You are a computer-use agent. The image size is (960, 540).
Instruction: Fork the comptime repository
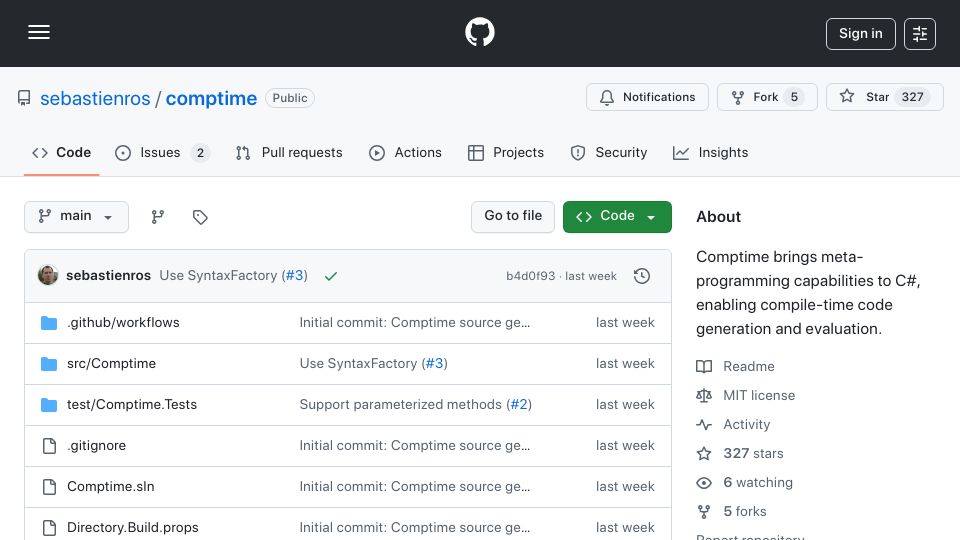pyautogui.click(x=767, y=97)
